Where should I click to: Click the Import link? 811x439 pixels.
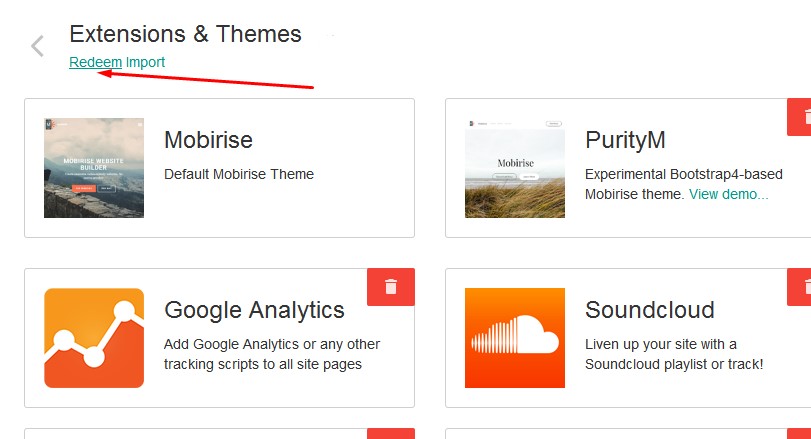click(145, 62)
